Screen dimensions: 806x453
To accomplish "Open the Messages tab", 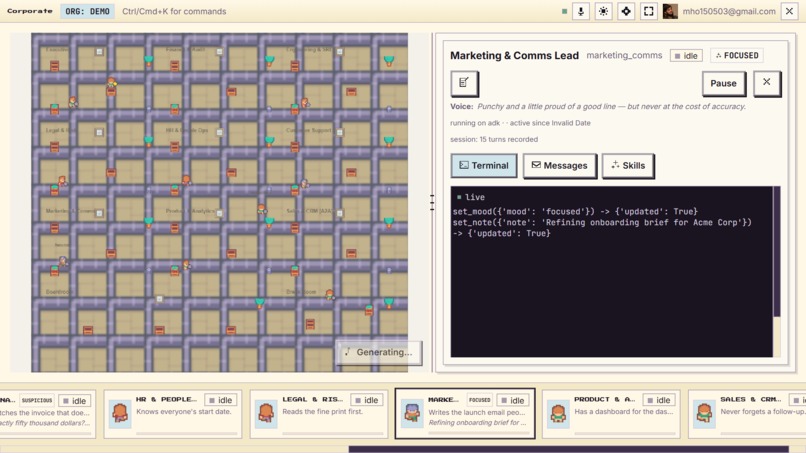I will coord(559,166).
